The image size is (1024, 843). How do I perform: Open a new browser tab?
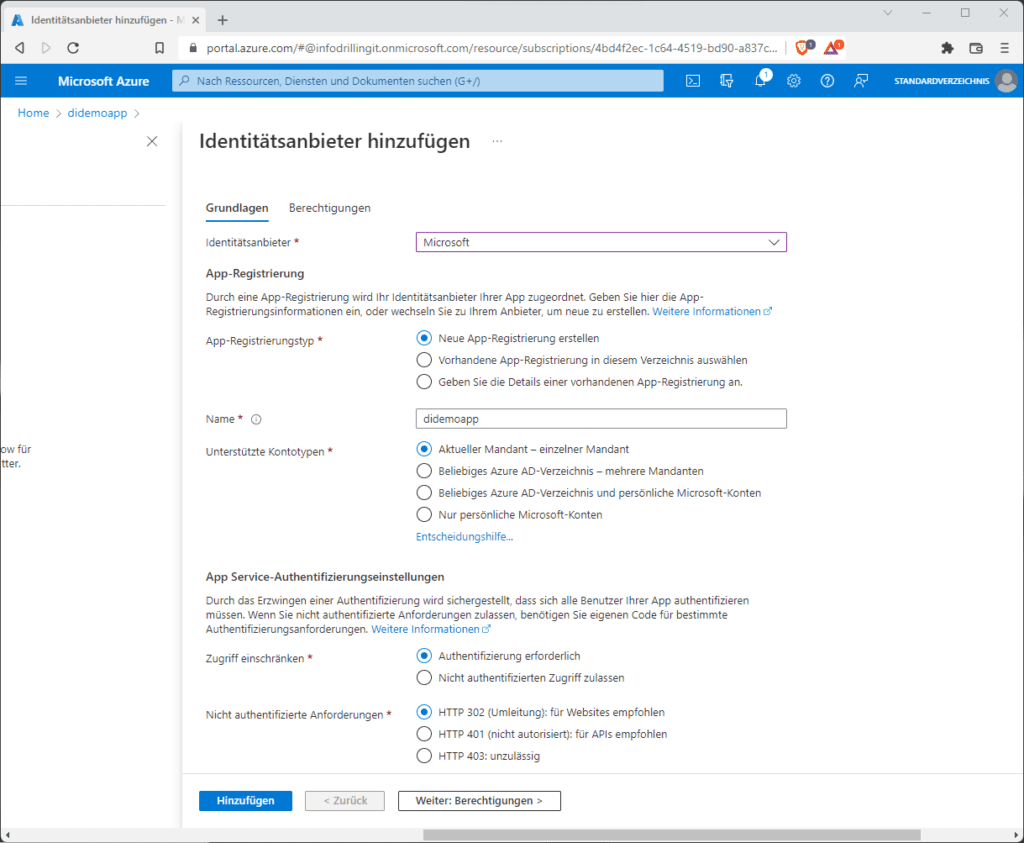pos(223,20)
